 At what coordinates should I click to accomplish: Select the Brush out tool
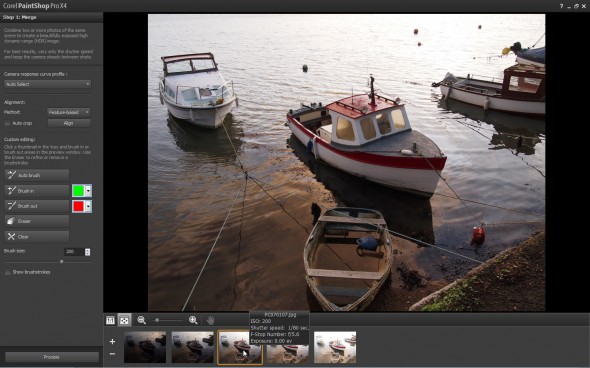37,206
